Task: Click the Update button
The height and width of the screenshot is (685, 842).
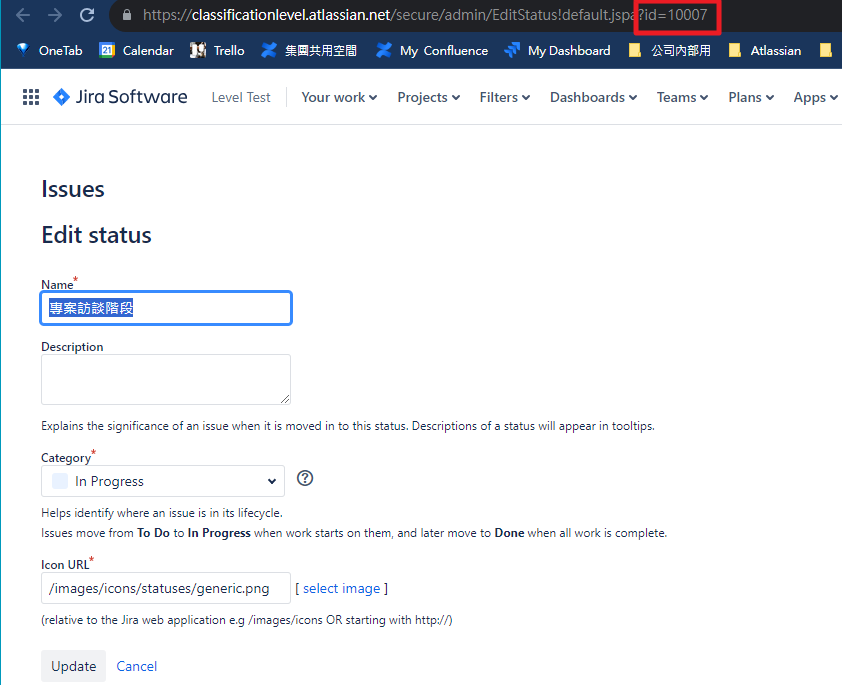Action: click(74, 666)
